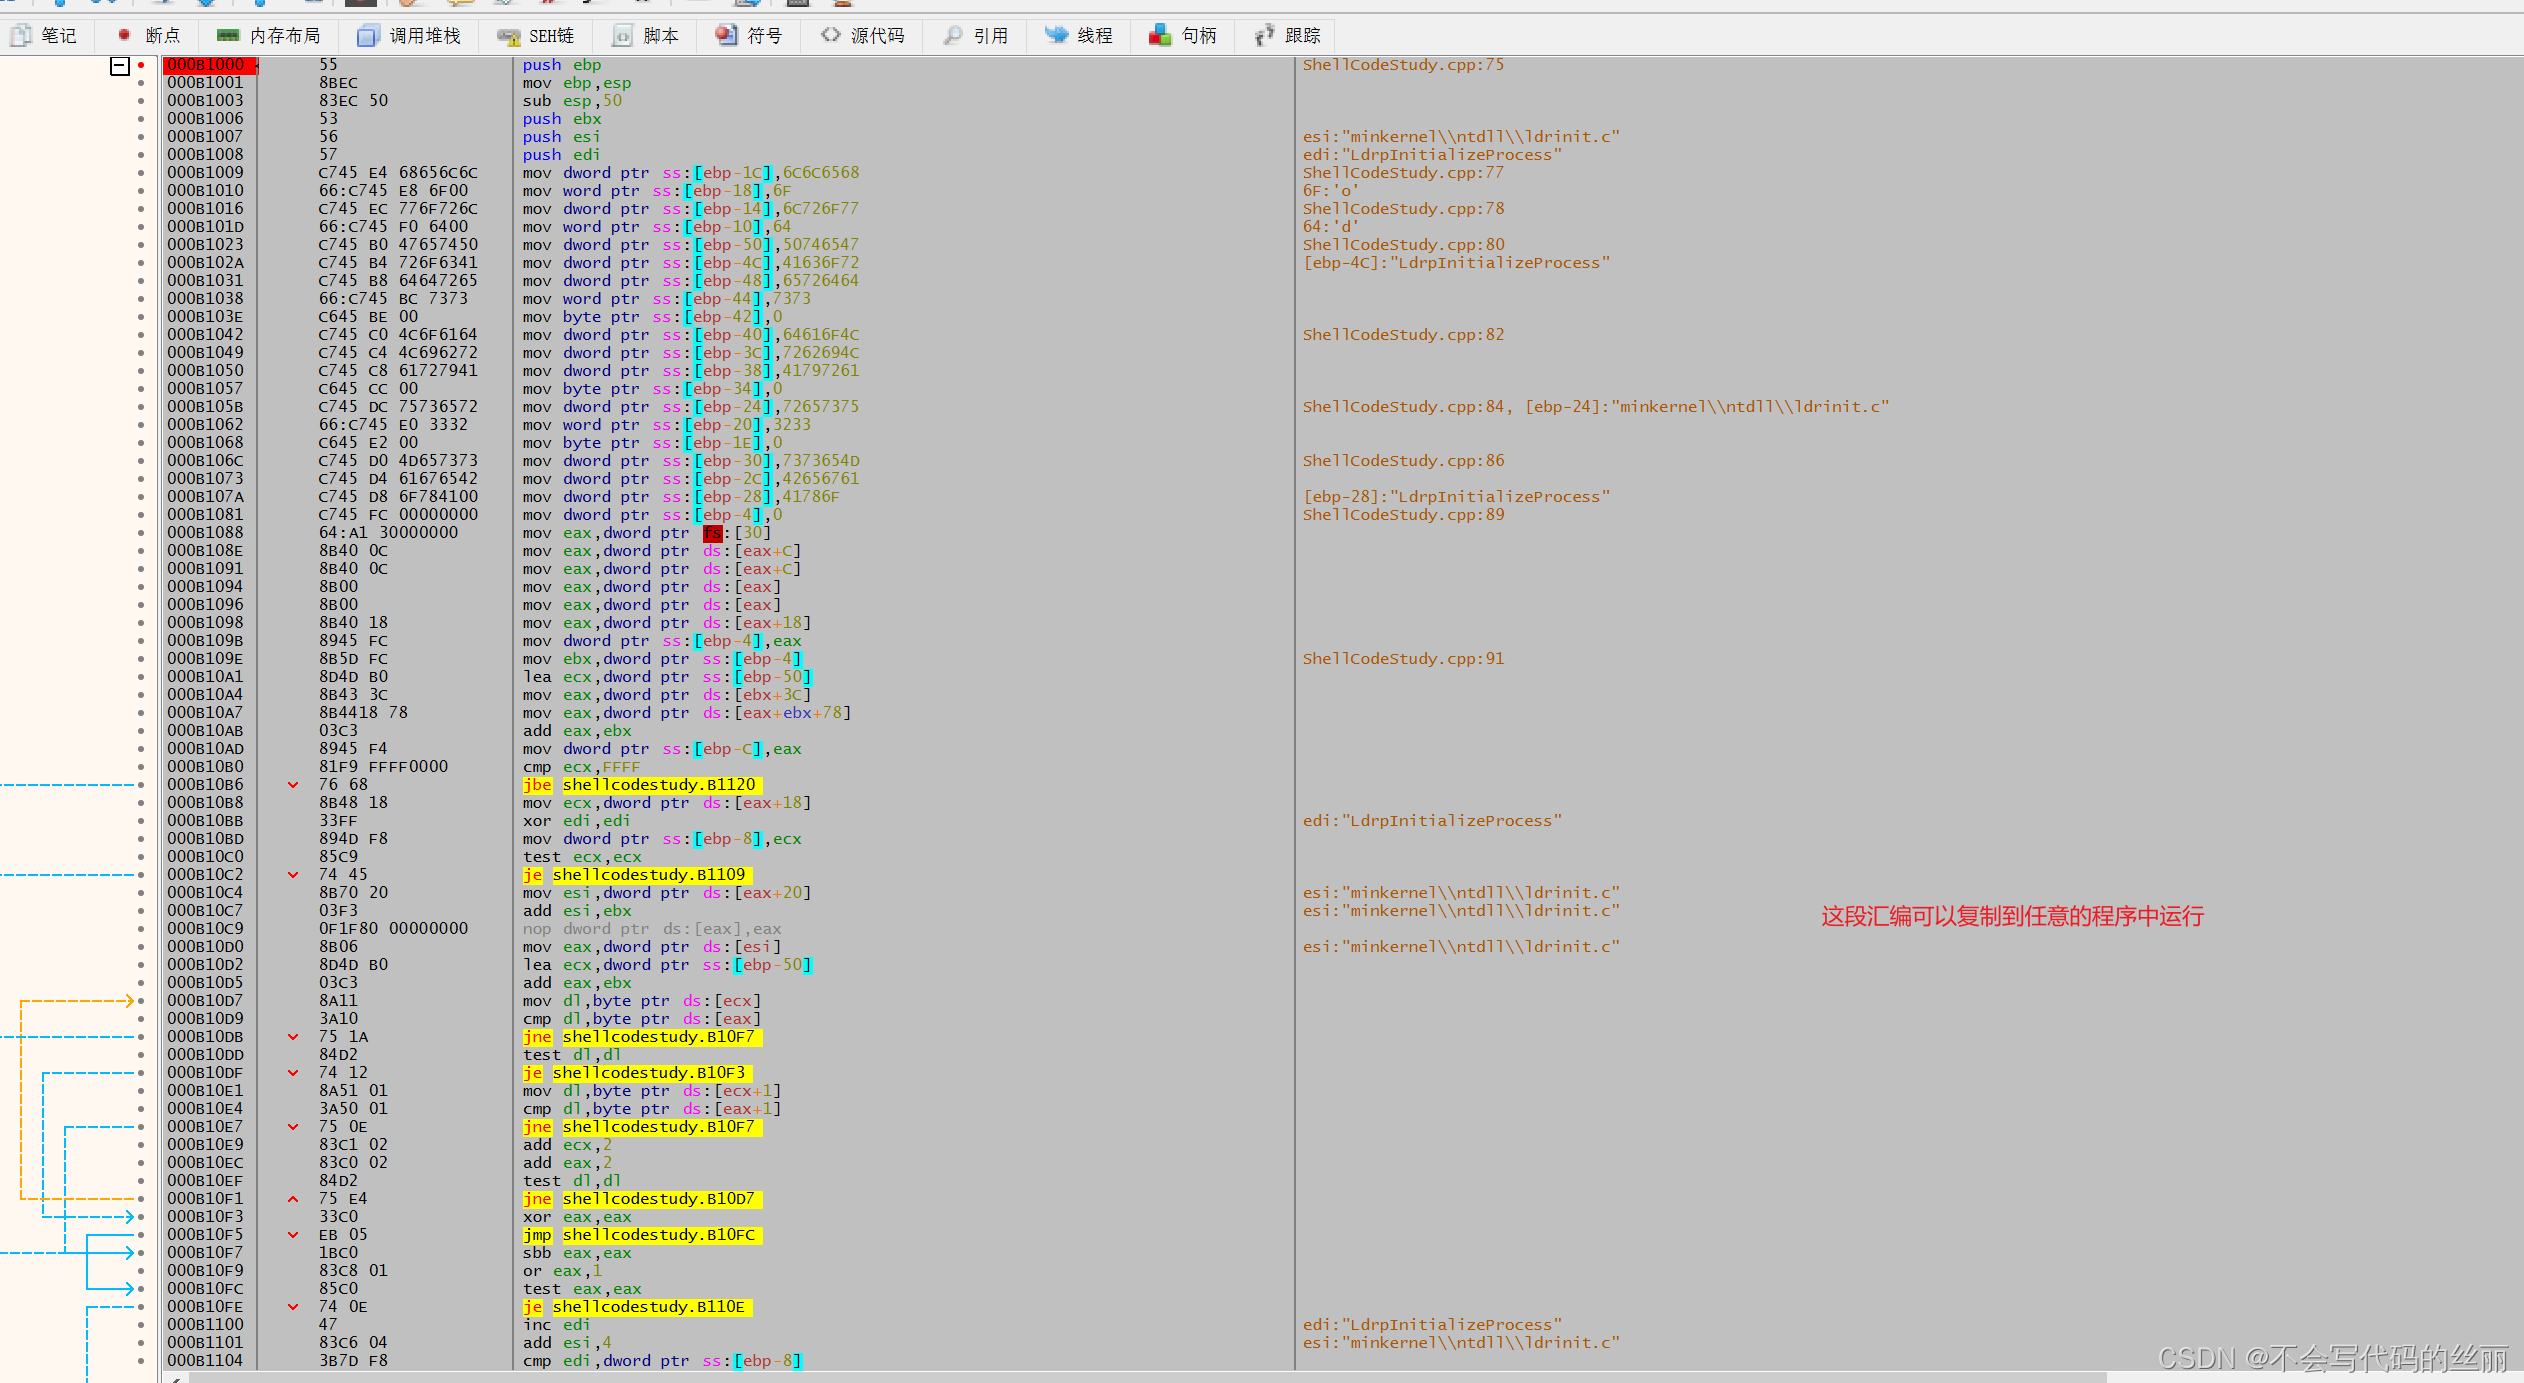
Task: Collapse the function block at 000B1000
Action: [x=120, y=66]
